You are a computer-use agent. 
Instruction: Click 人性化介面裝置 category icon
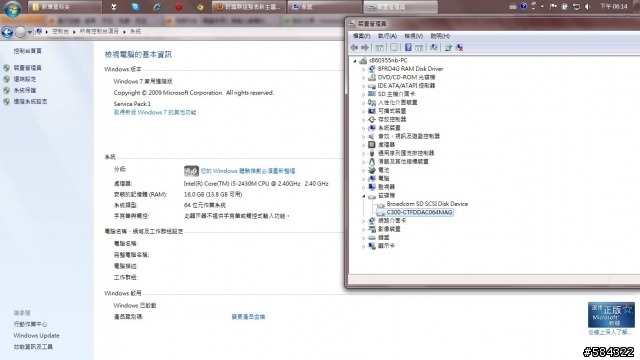tap(371, 102)
